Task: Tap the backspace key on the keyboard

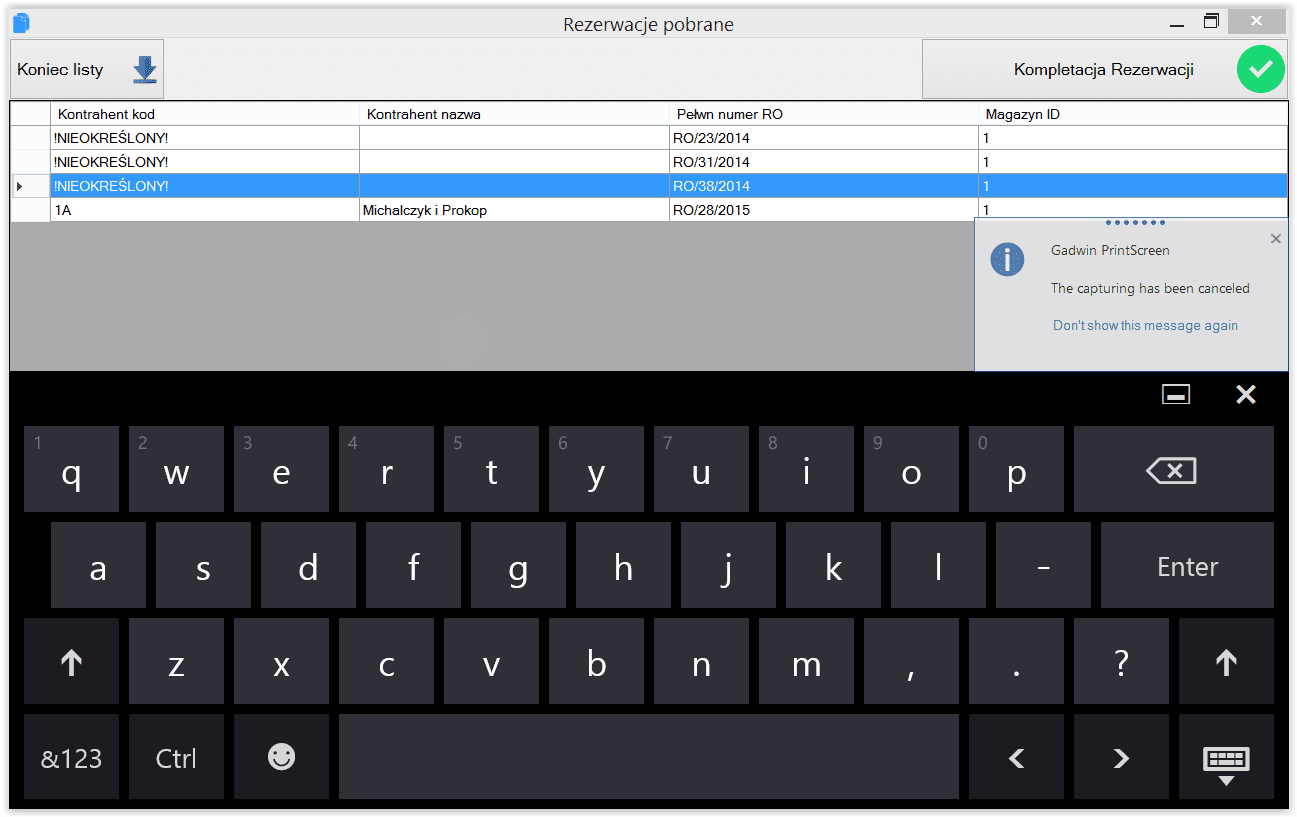Action: (1173, 469)
